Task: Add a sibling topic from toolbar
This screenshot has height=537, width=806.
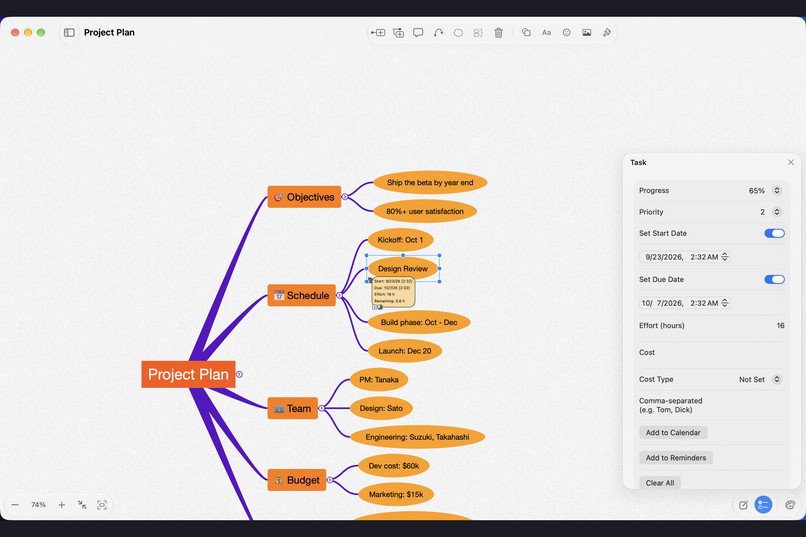Action: tap(398, 32)
